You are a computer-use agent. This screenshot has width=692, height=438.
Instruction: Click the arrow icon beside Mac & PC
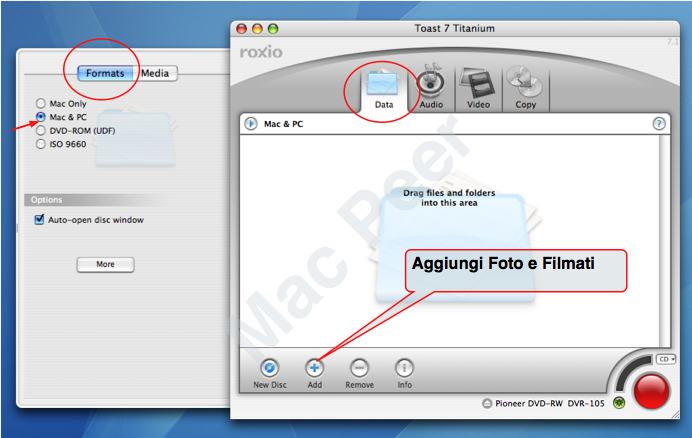coord(251,124)
